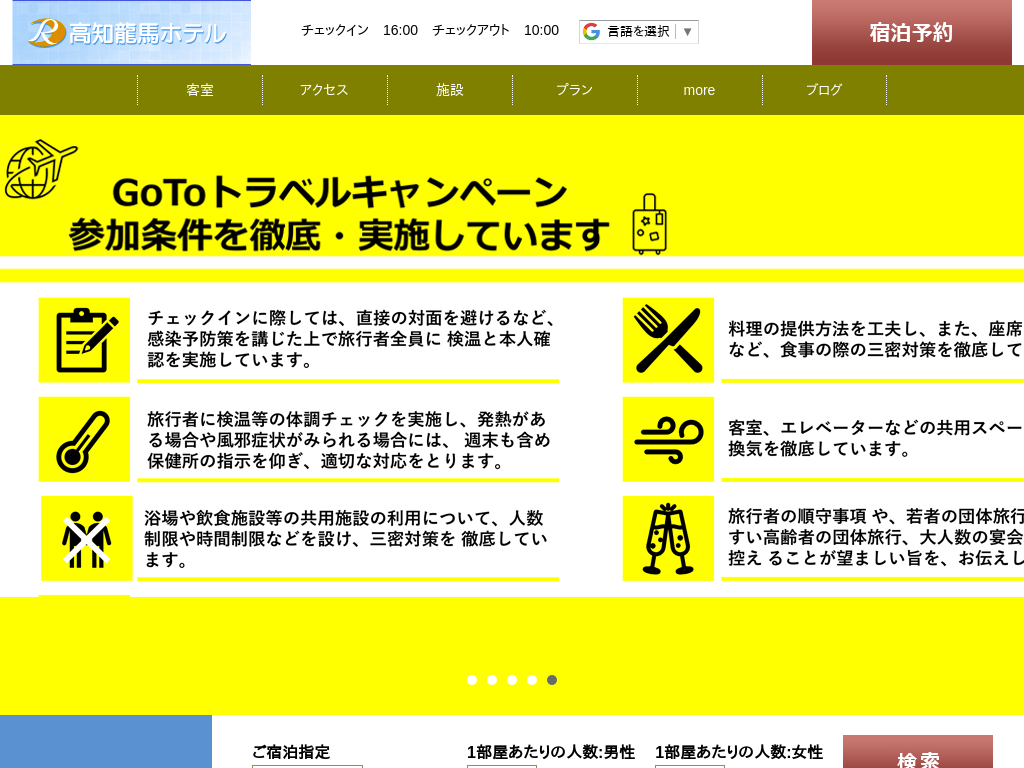
Task: Click the 宿泊予約 reservation button
Action: coord(912,33)
